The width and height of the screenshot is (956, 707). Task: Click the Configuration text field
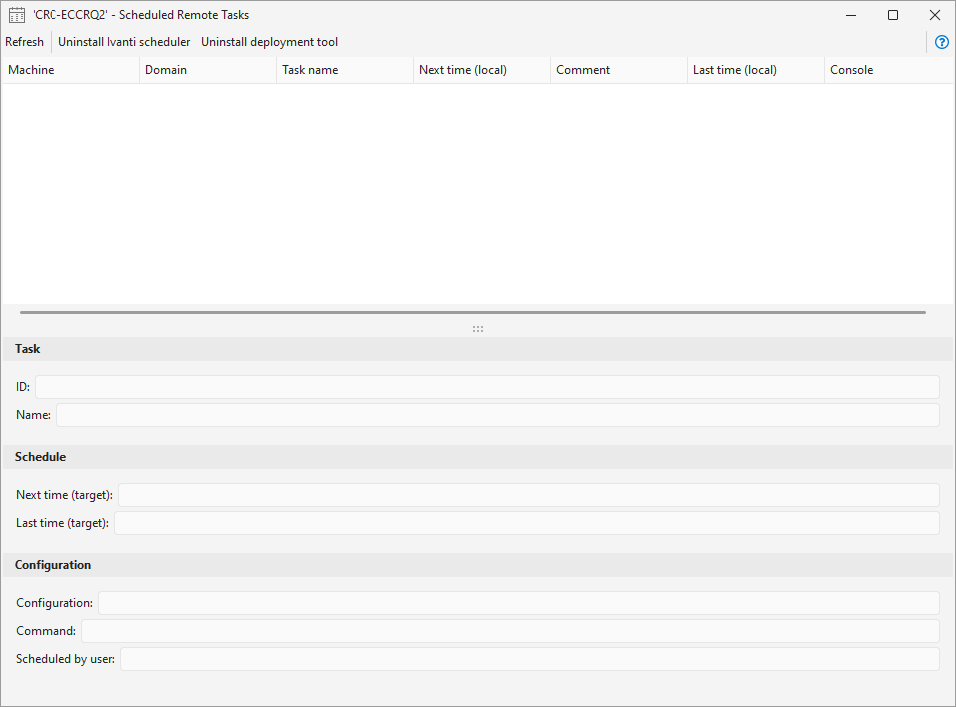coord(519,602)
